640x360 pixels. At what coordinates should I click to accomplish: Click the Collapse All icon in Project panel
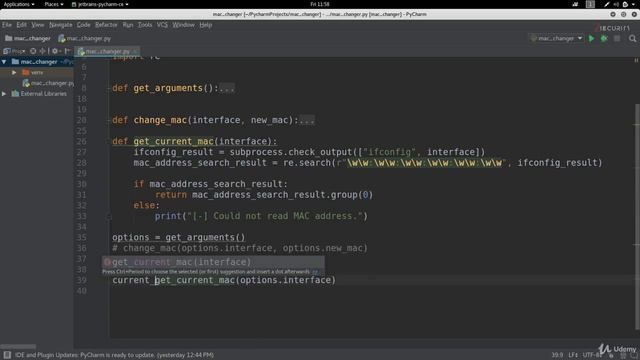point(42,51)
